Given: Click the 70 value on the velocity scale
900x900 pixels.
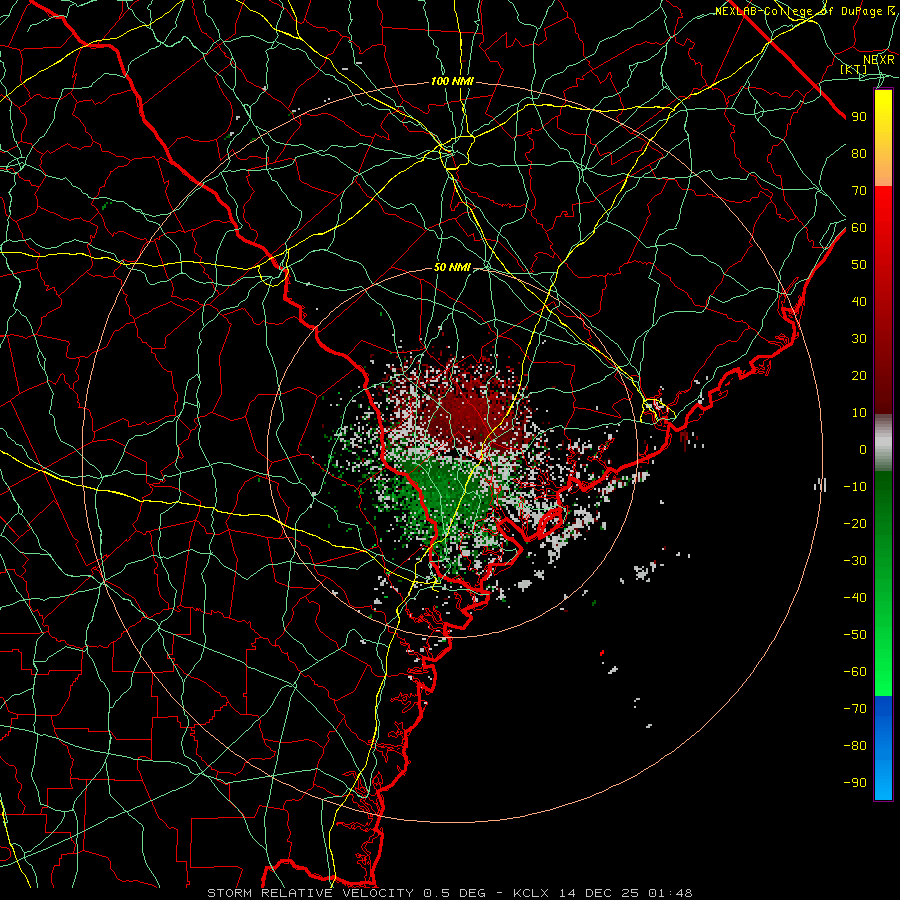Looking at the screenshot, I should [859, 191].
